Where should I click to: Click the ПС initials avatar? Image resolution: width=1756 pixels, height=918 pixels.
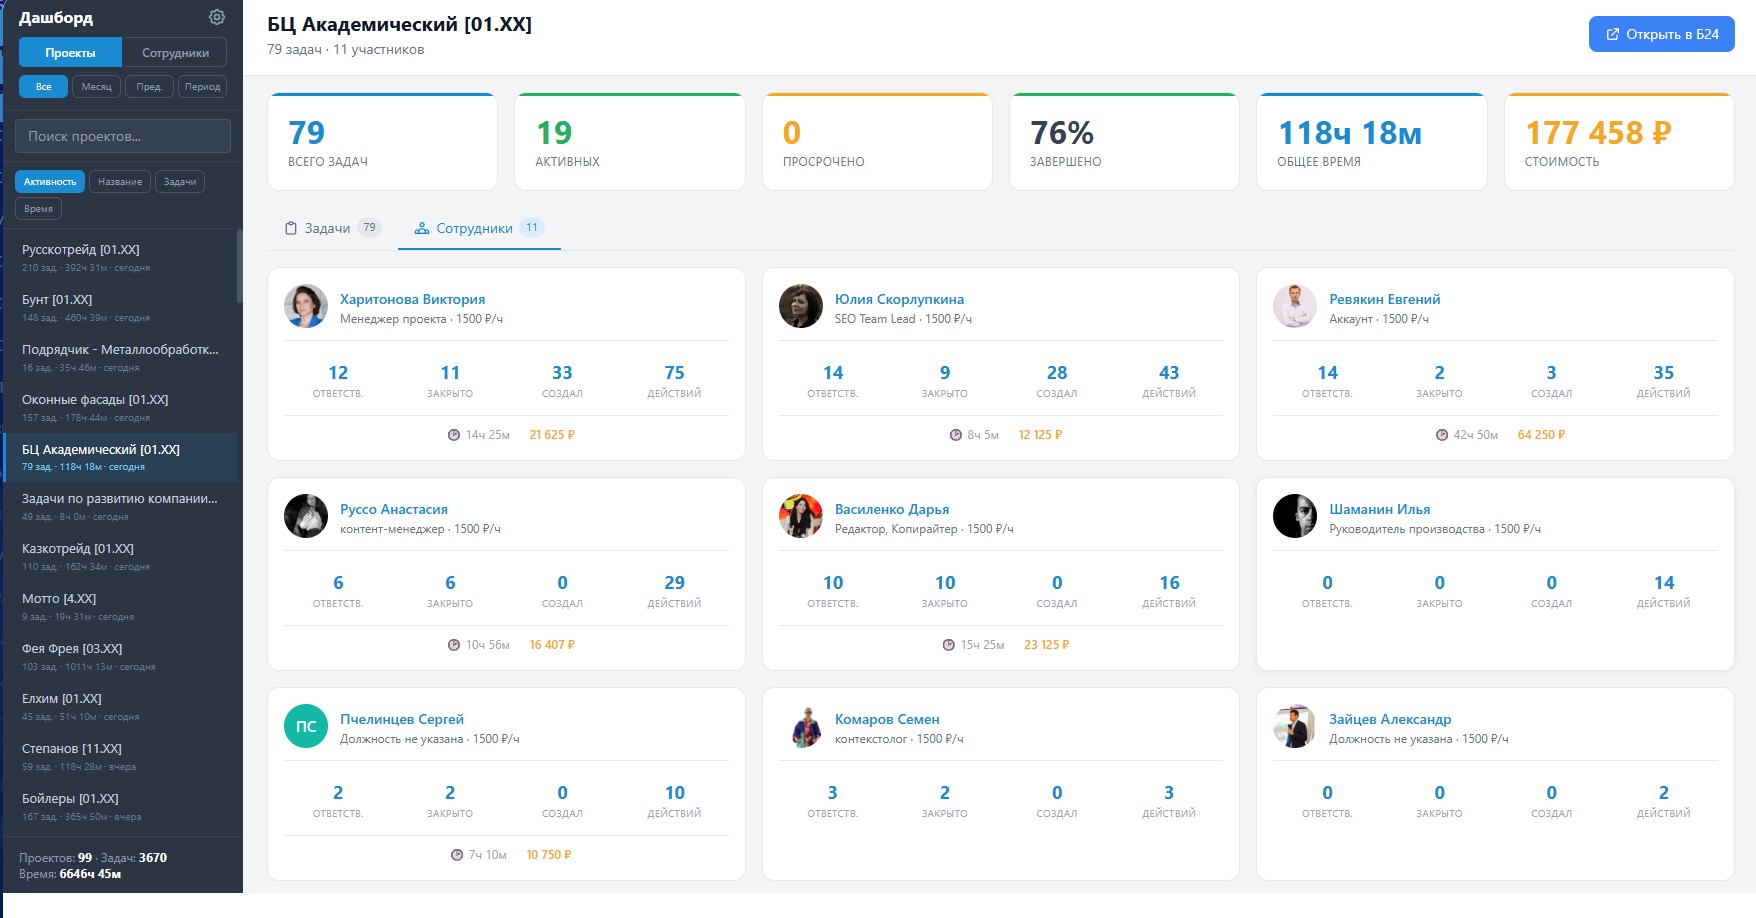(306, 727)
